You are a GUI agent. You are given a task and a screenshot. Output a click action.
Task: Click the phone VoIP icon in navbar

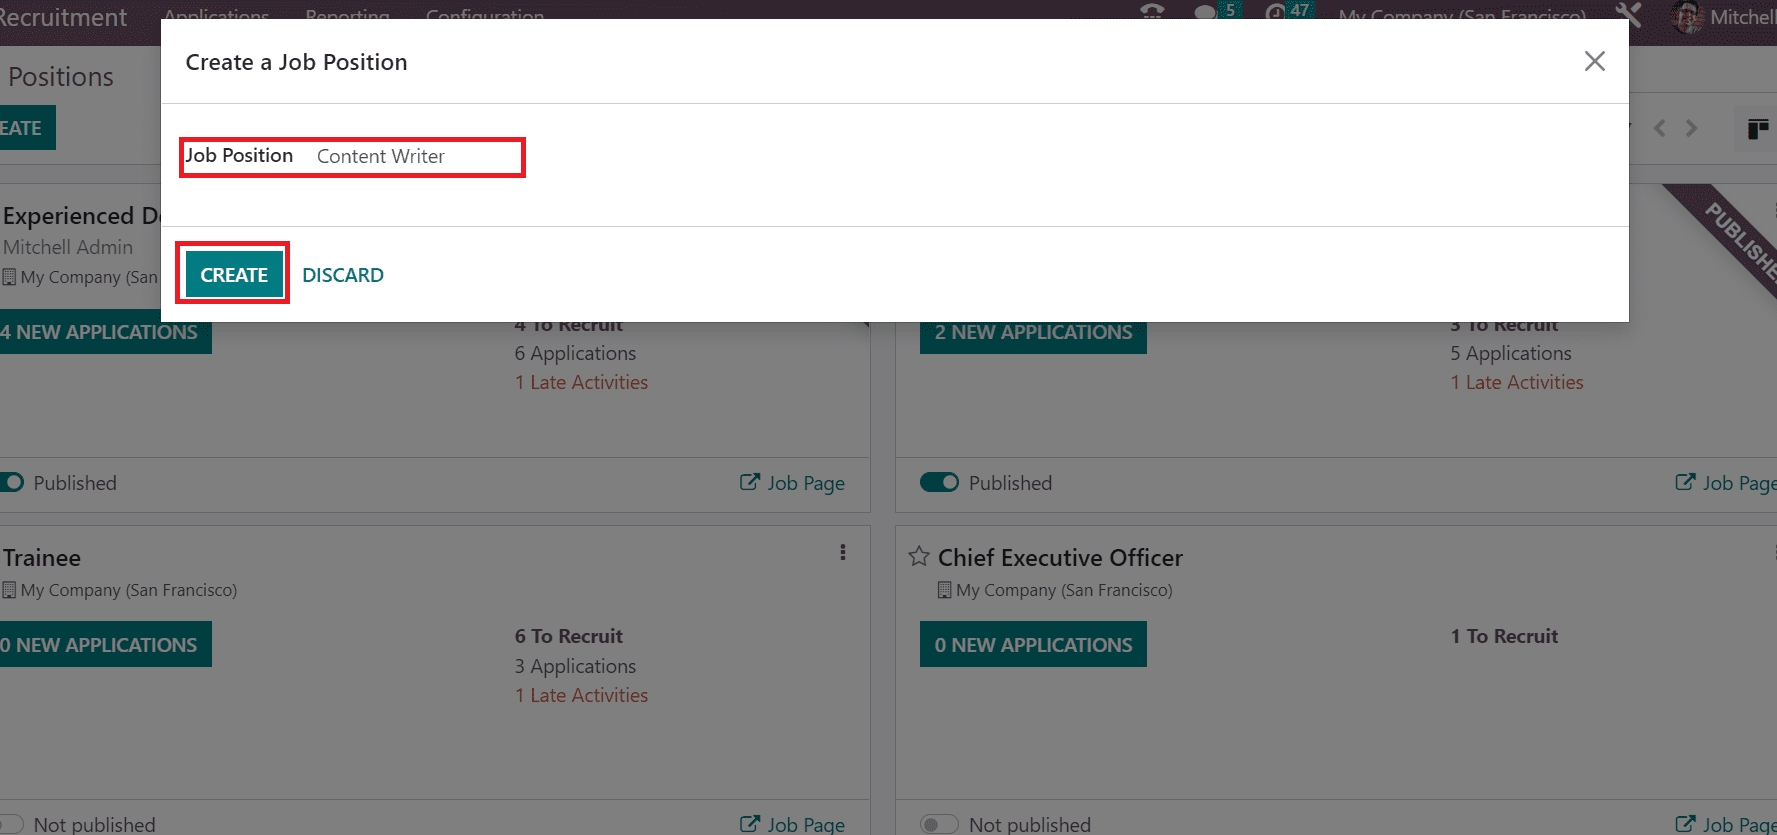click(x=1152, y=12)
